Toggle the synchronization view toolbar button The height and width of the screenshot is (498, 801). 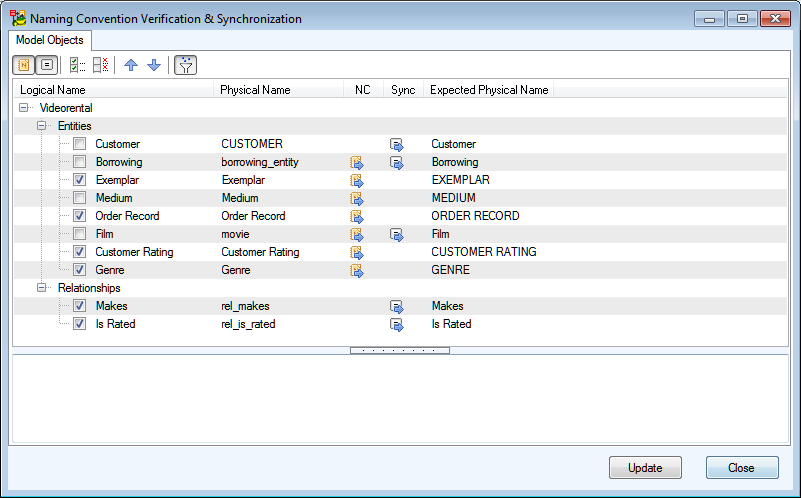pos(46,65)
